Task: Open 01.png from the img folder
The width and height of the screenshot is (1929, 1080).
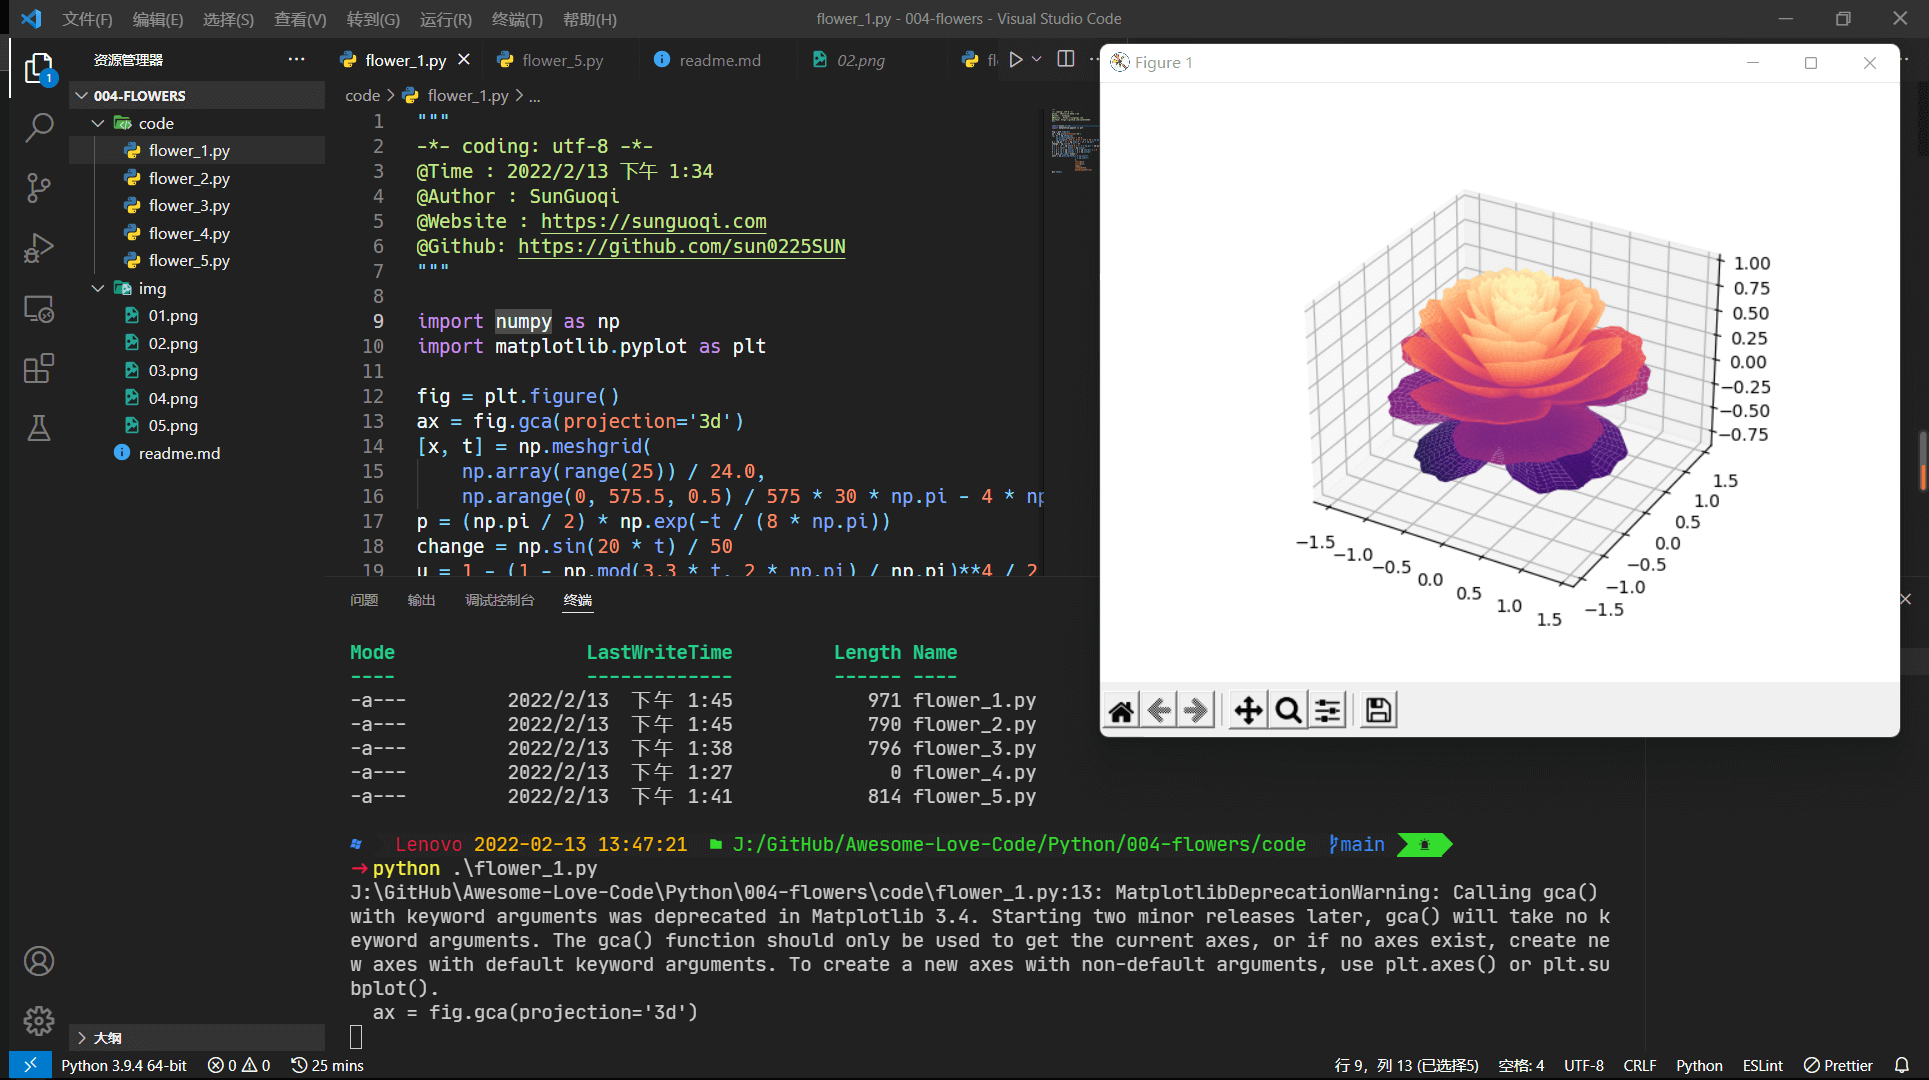Action: [x=197, y=315]
